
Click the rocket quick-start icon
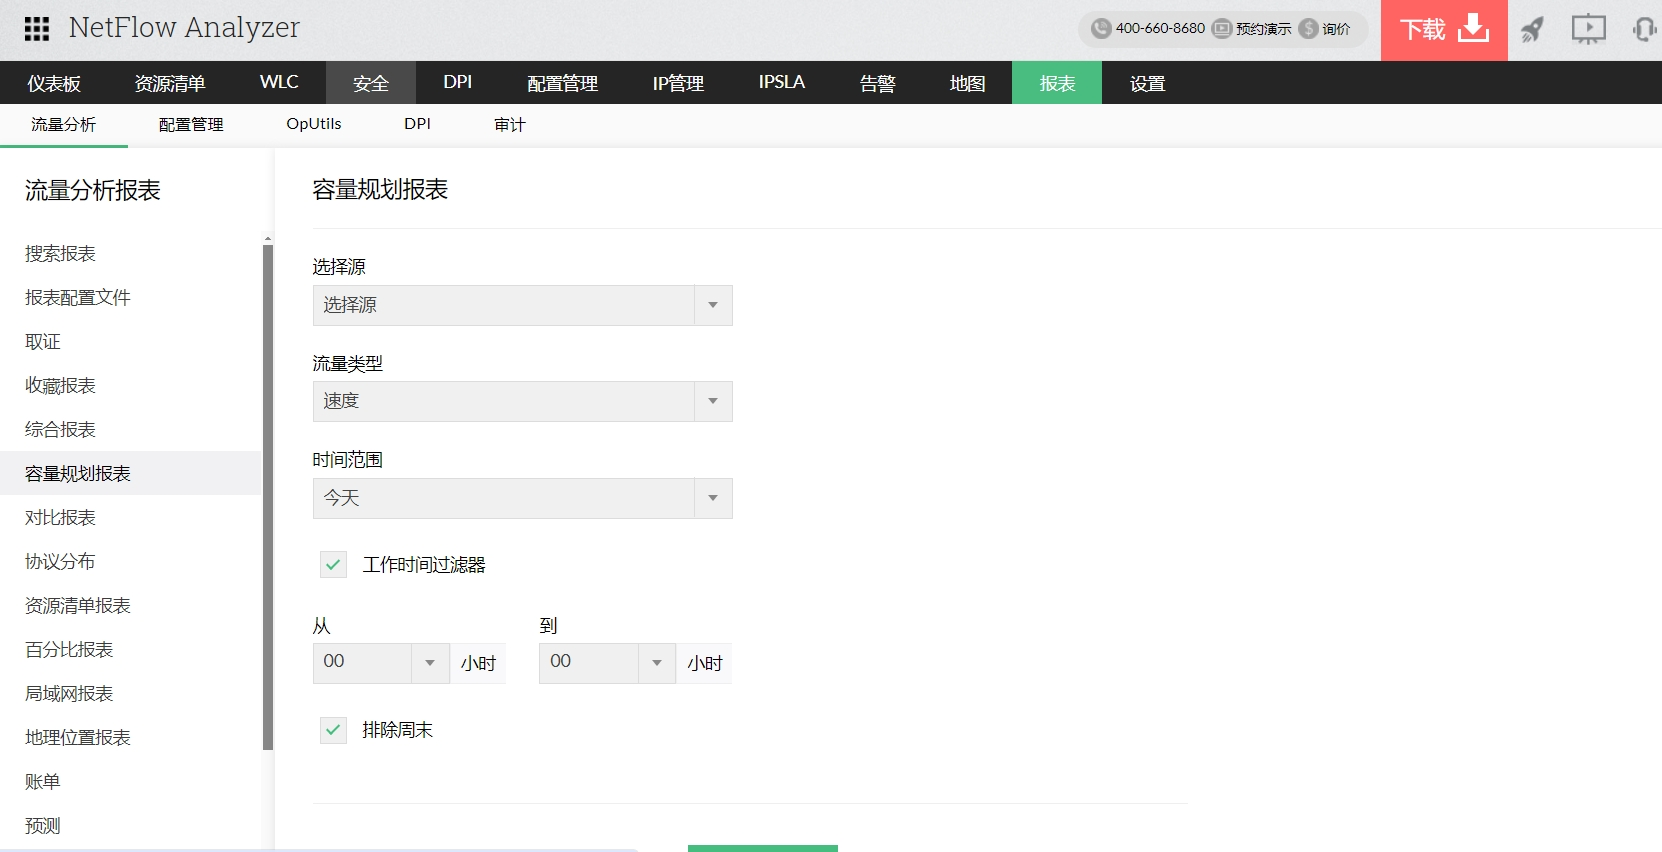pyautogui.click(x=1532, y=30)
